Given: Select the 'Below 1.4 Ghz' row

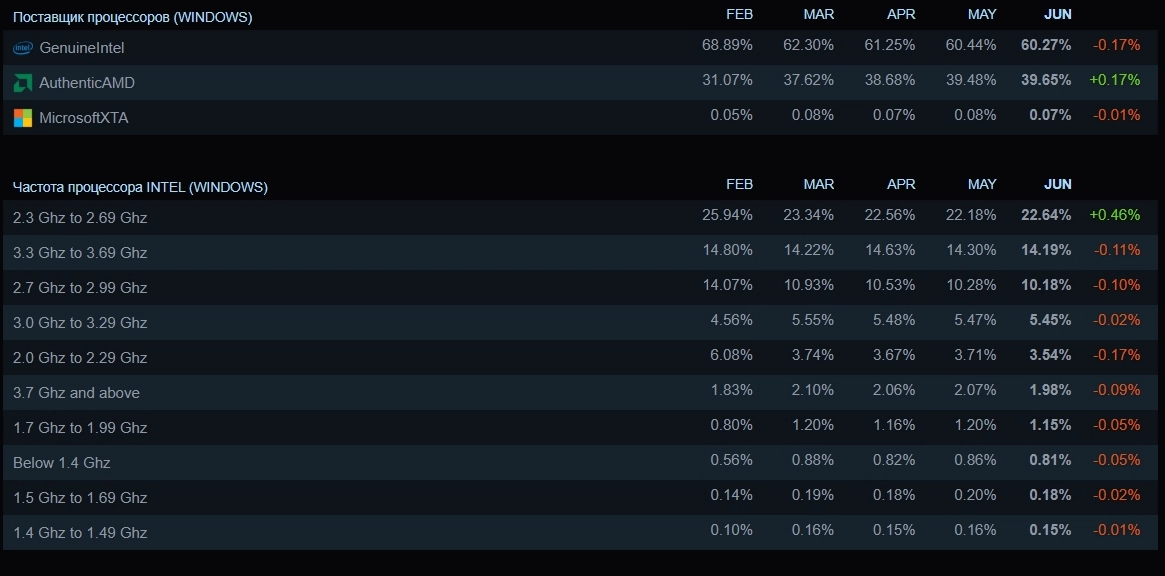Looking at the screenshot, I should [62, 463].
